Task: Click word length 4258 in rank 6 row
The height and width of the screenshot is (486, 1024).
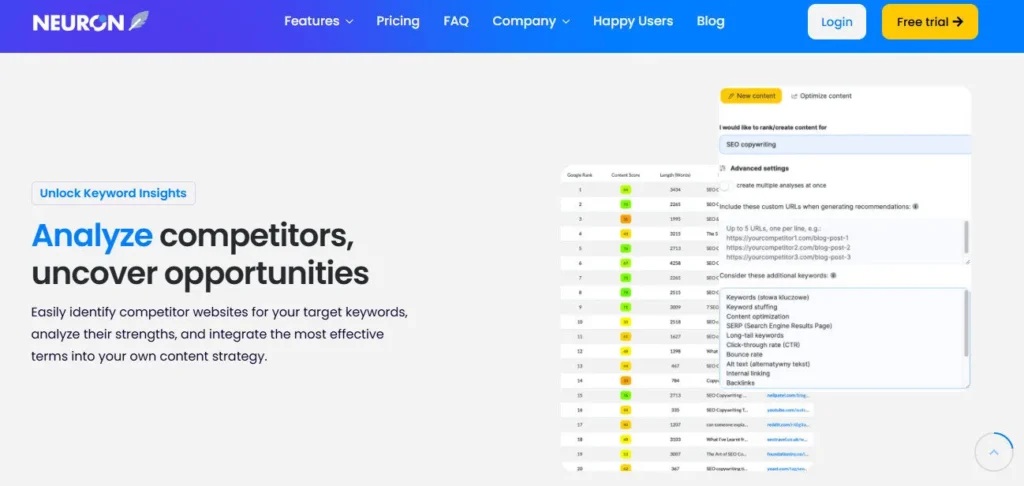Action: [675, 263]
